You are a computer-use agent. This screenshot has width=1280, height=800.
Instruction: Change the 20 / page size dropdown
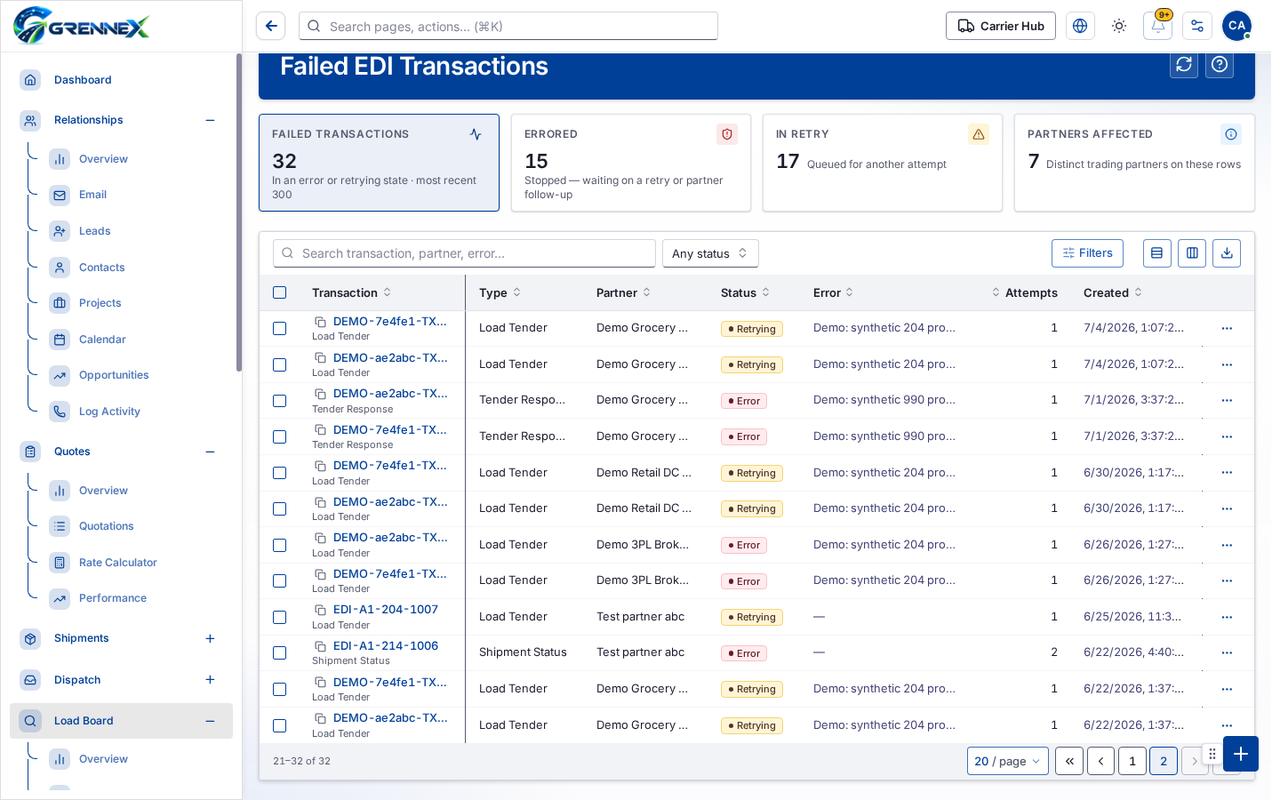click(x=1007, y=761)
